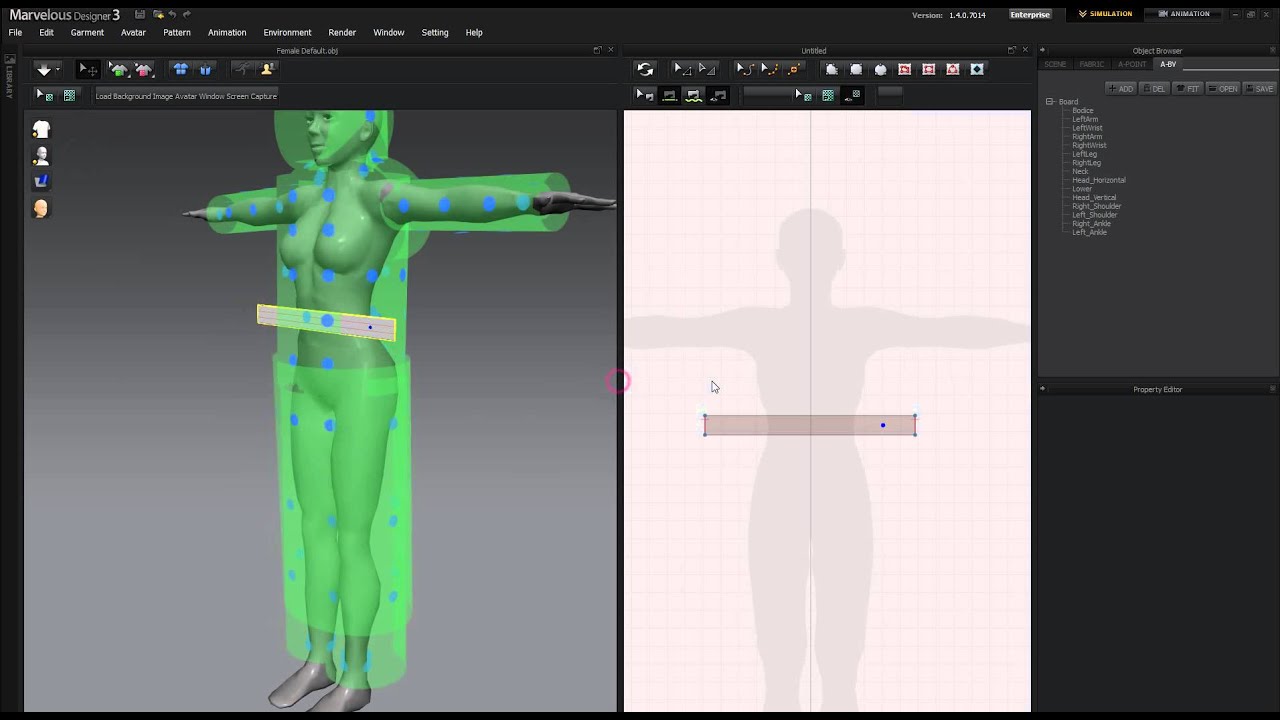
Task: Click the simulate walking figure icon
Action: point(241,69)
